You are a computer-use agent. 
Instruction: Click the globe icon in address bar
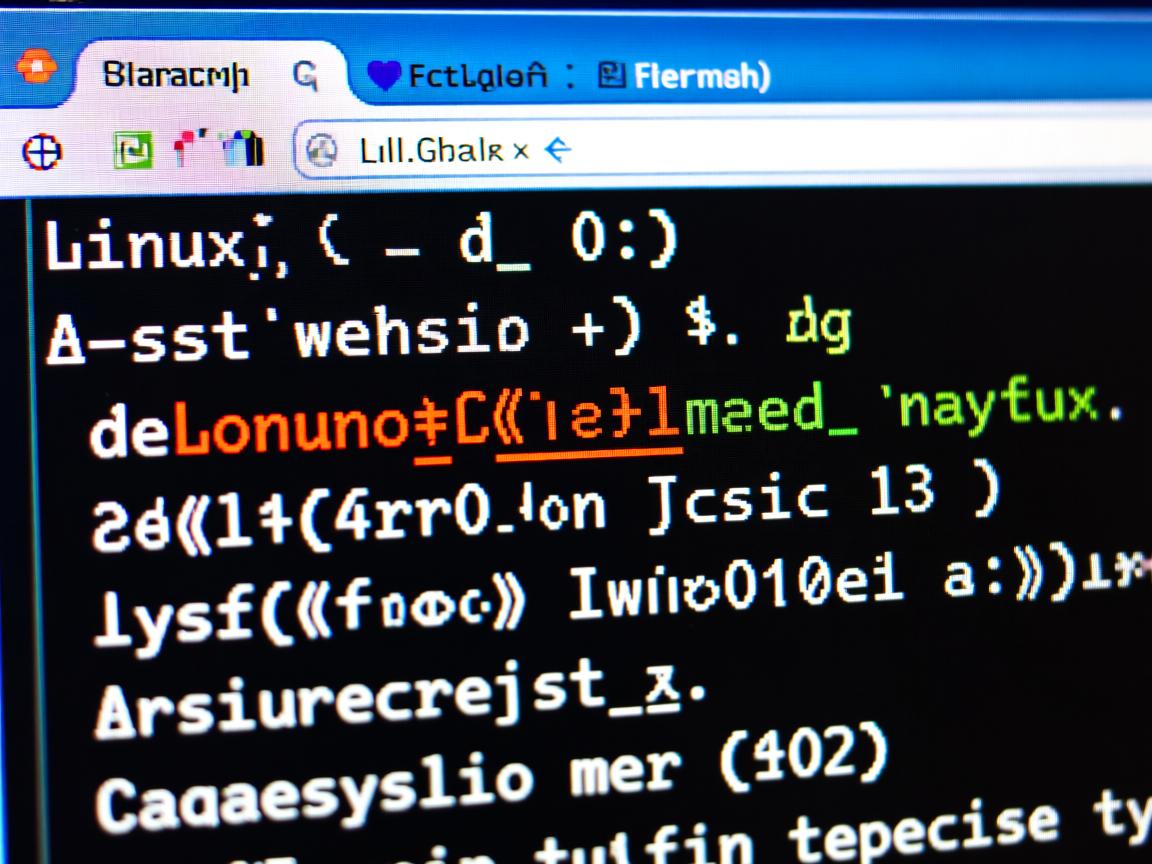tap(323, 151)
